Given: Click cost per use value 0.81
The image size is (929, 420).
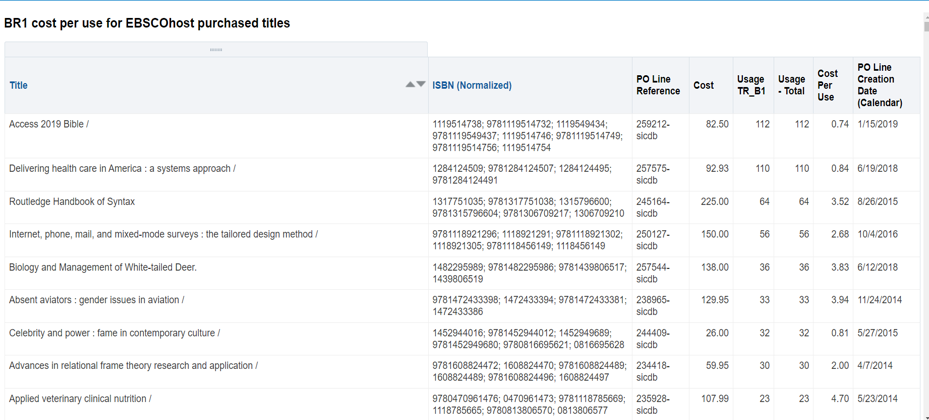Looking at the screenshot, I should 840,334.
